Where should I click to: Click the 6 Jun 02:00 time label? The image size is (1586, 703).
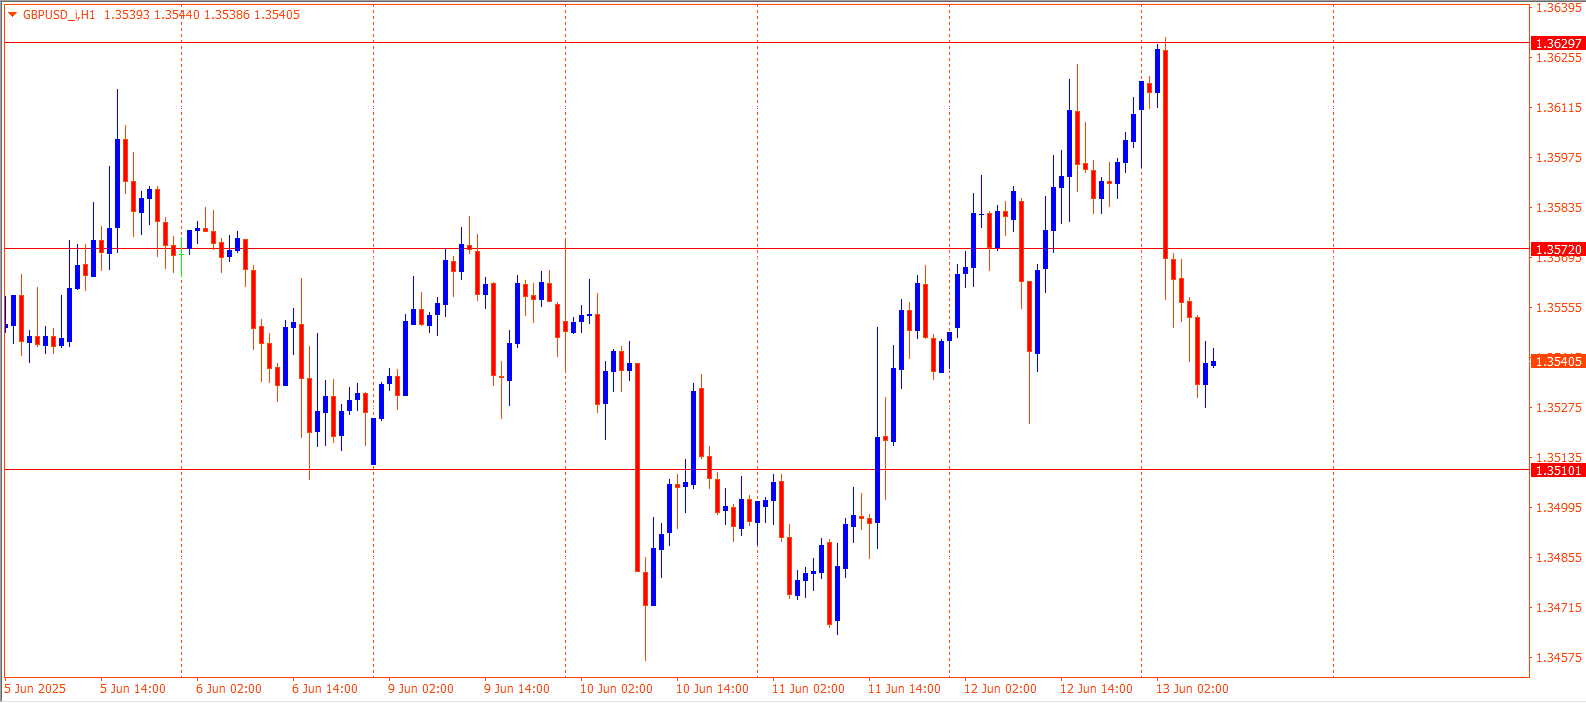229,689
